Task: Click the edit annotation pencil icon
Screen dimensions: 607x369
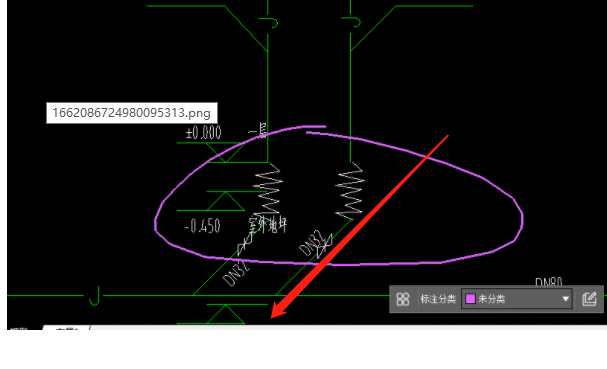Action: [x=589, y=299]
